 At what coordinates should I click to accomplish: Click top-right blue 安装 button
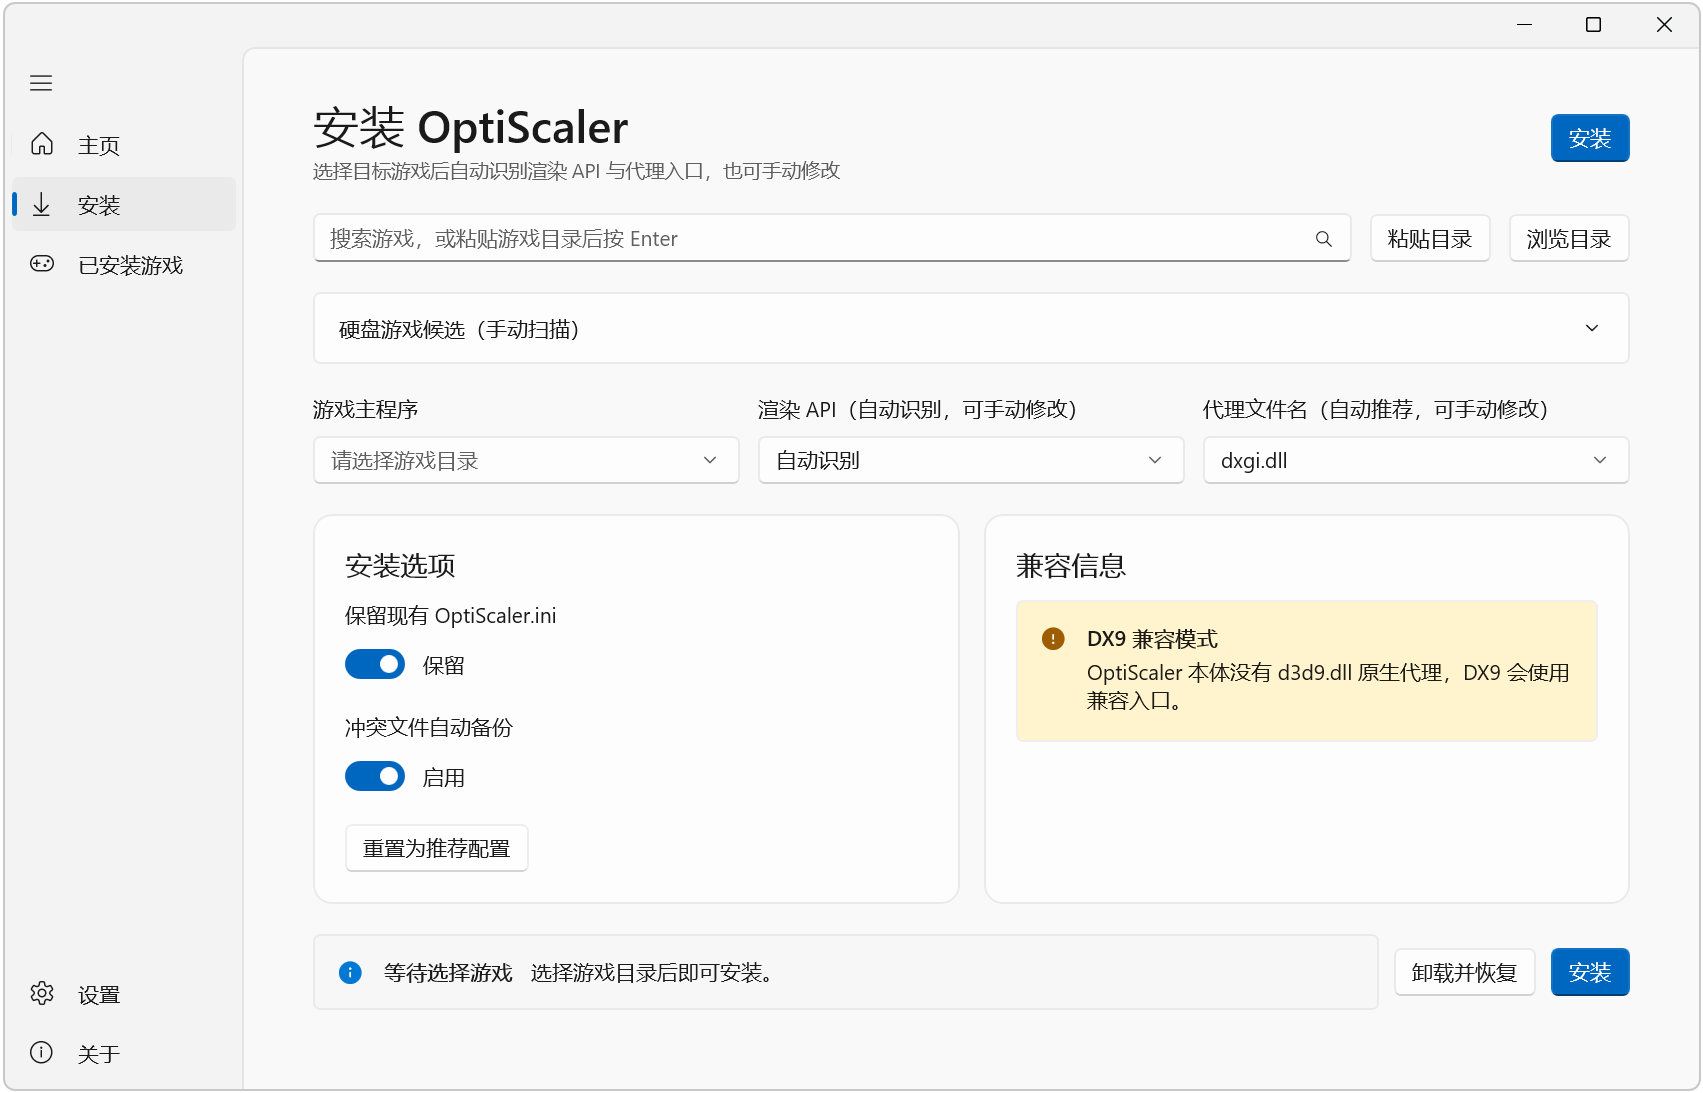click(1590, 138)
